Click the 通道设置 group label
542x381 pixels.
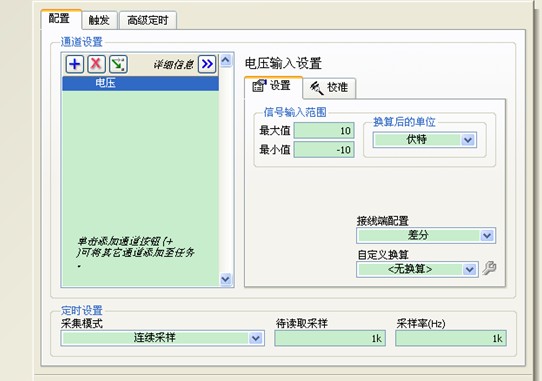point(82,42)
